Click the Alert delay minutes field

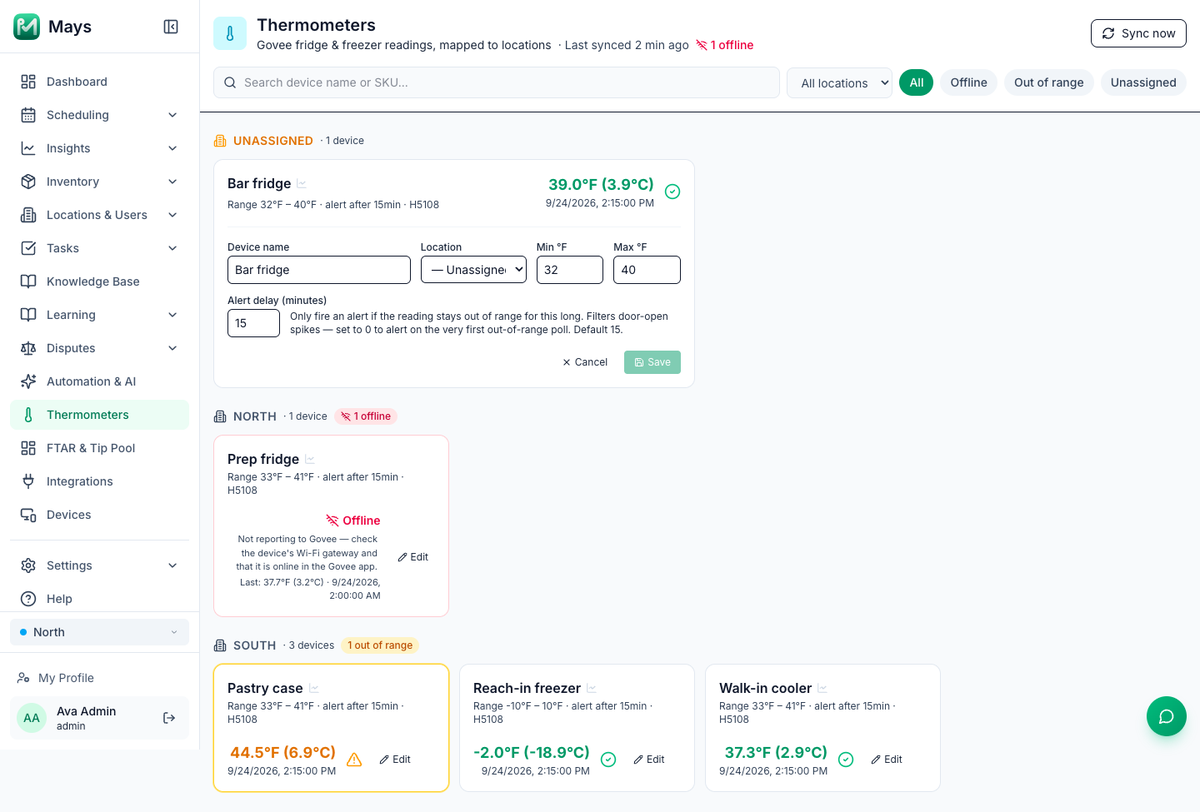tap(253, 323)
